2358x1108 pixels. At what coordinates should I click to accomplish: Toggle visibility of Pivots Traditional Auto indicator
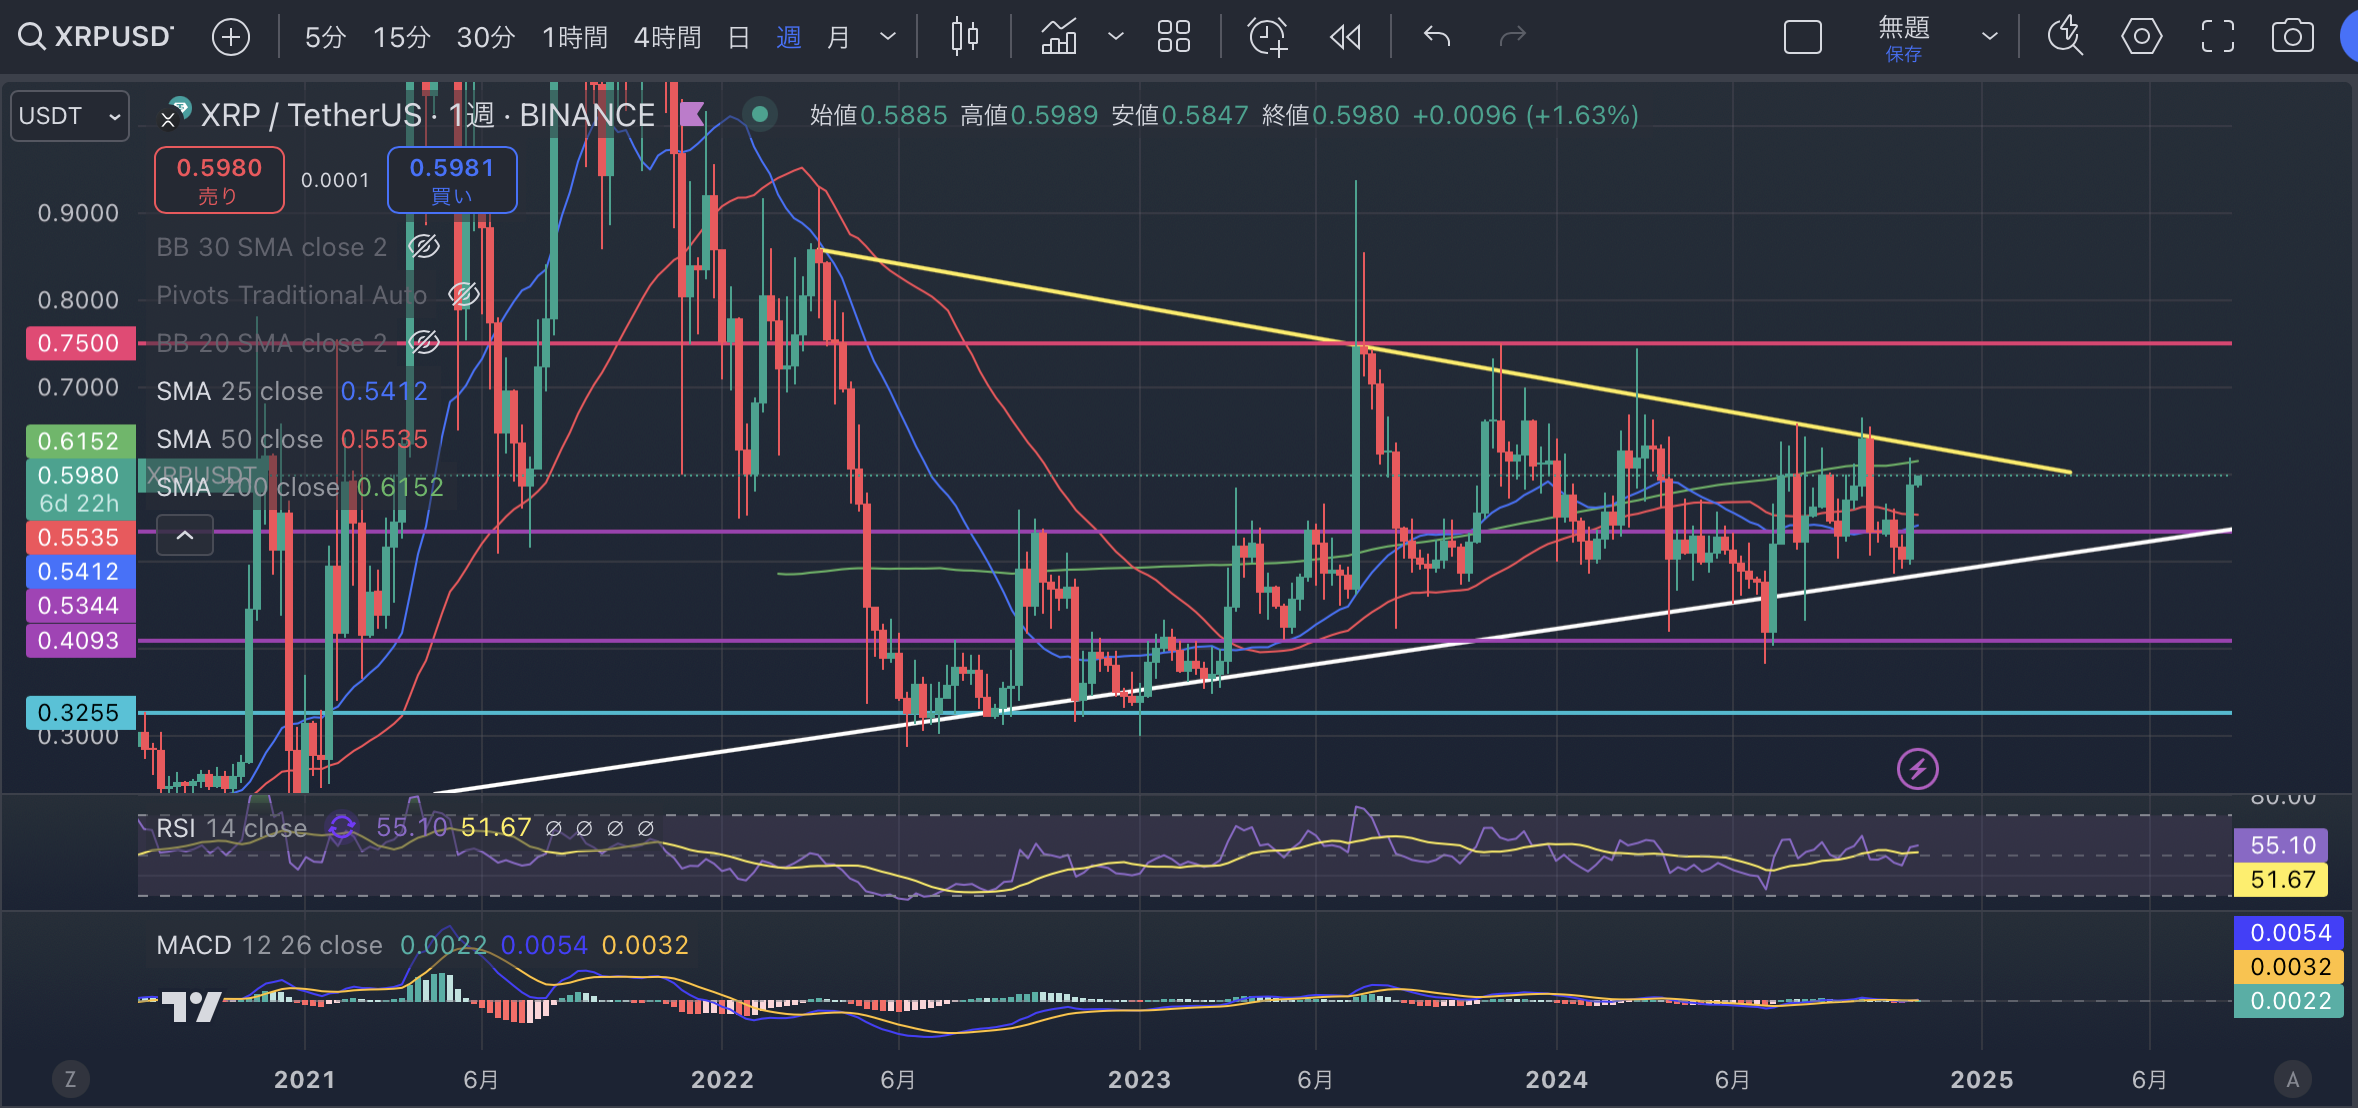464,294
